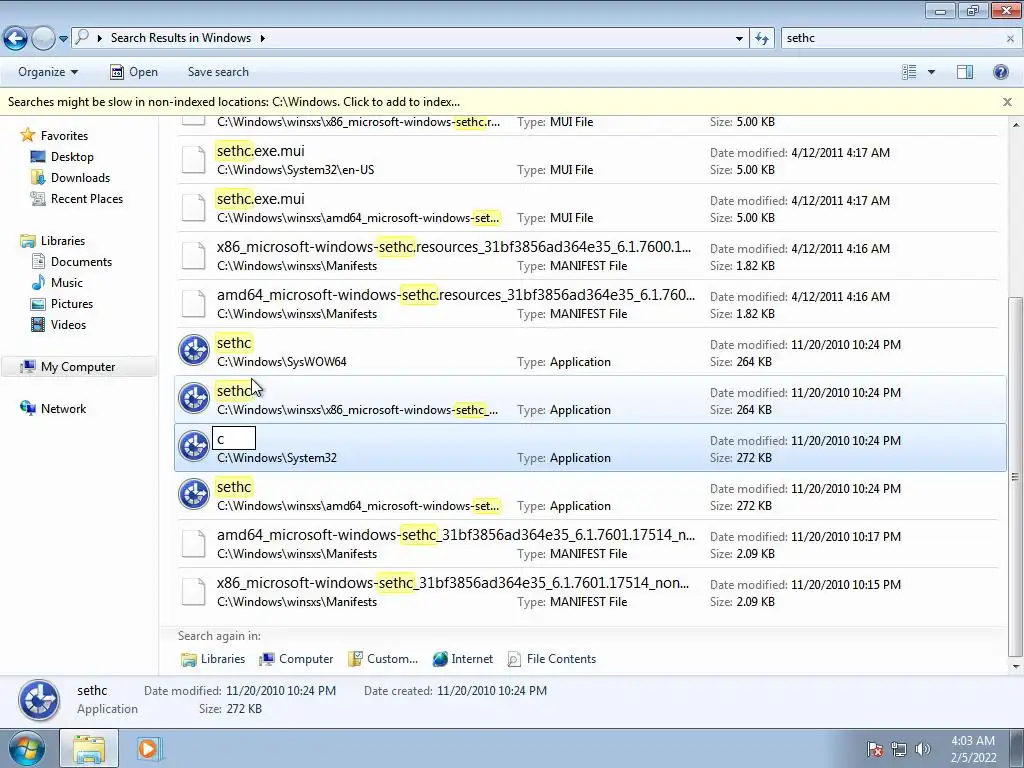
Task: Select sethc.exe.mui in the amd64 winsxs folder
Action: click(590, 208)
